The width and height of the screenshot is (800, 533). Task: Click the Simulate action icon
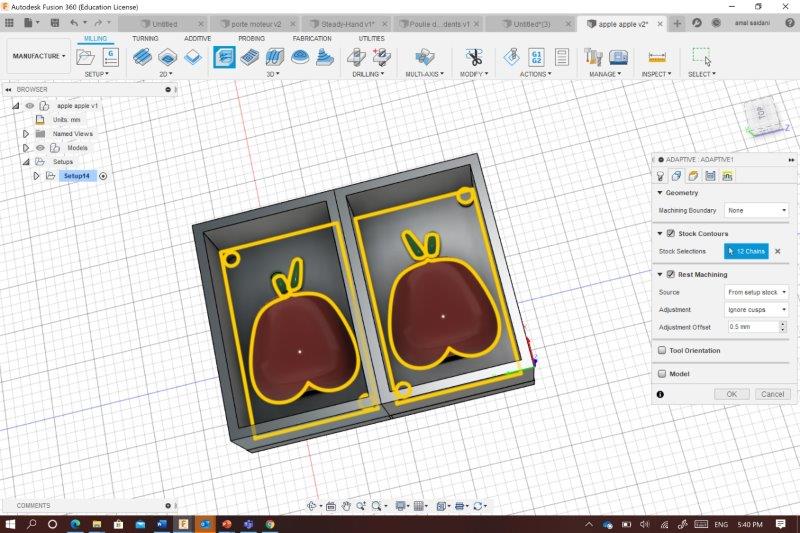tap(512, 57)
